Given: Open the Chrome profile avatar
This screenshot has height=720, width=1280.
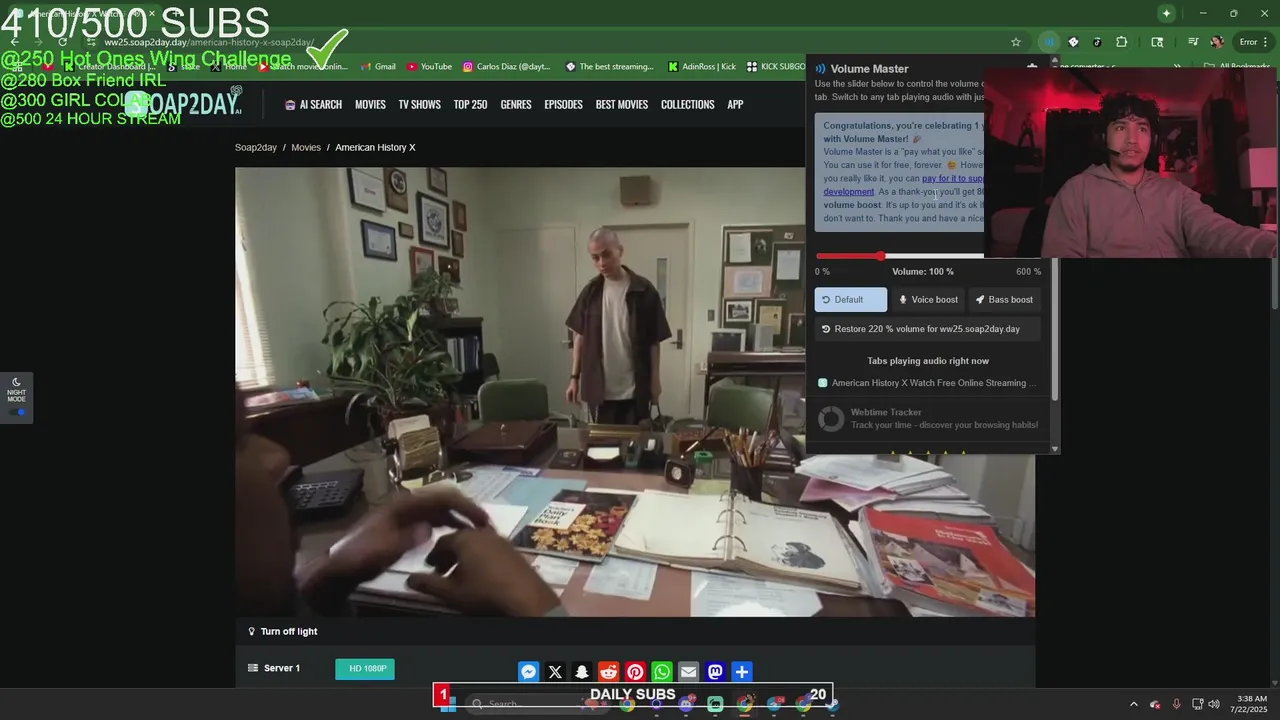Looking at the screenshot, I should click(x=1217, y=42).
